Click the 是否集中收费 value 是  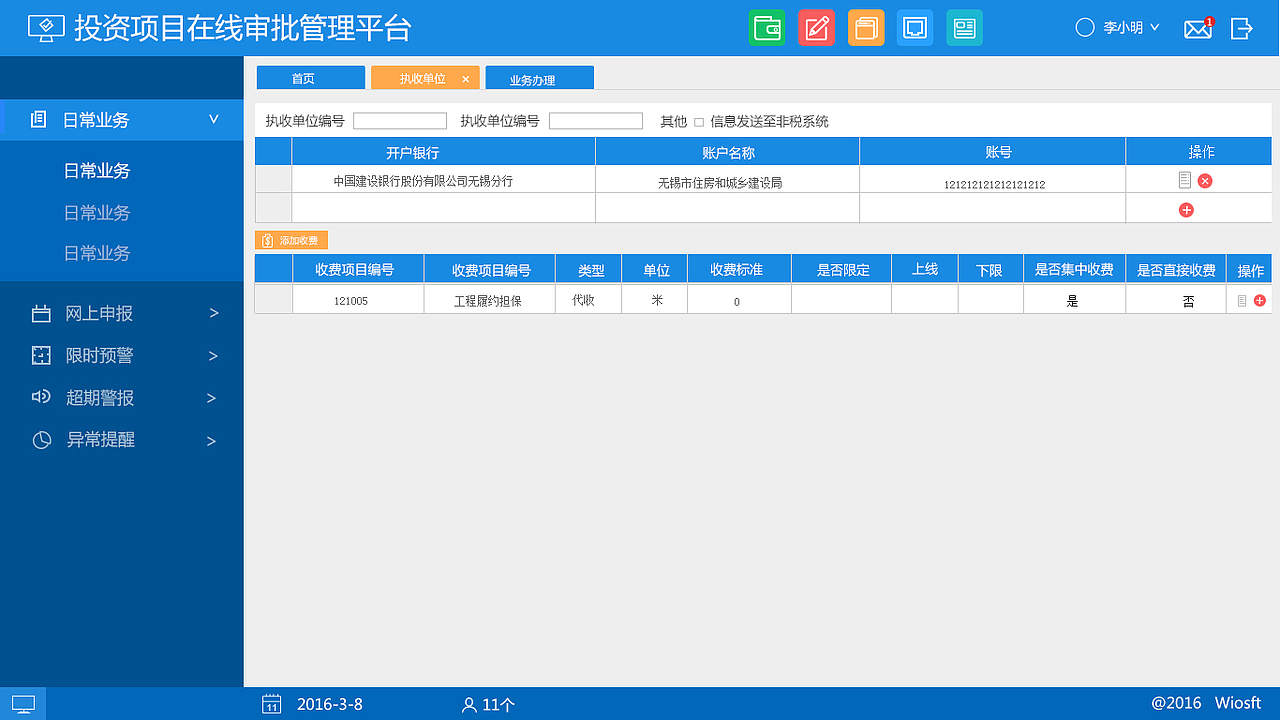tap(1073, 301)
